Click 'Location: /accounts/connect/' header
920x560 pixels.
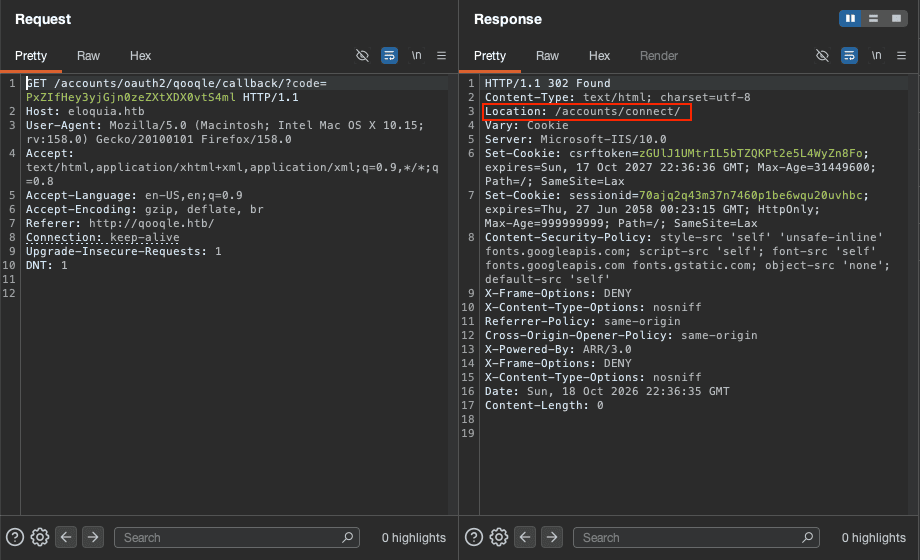583,111
